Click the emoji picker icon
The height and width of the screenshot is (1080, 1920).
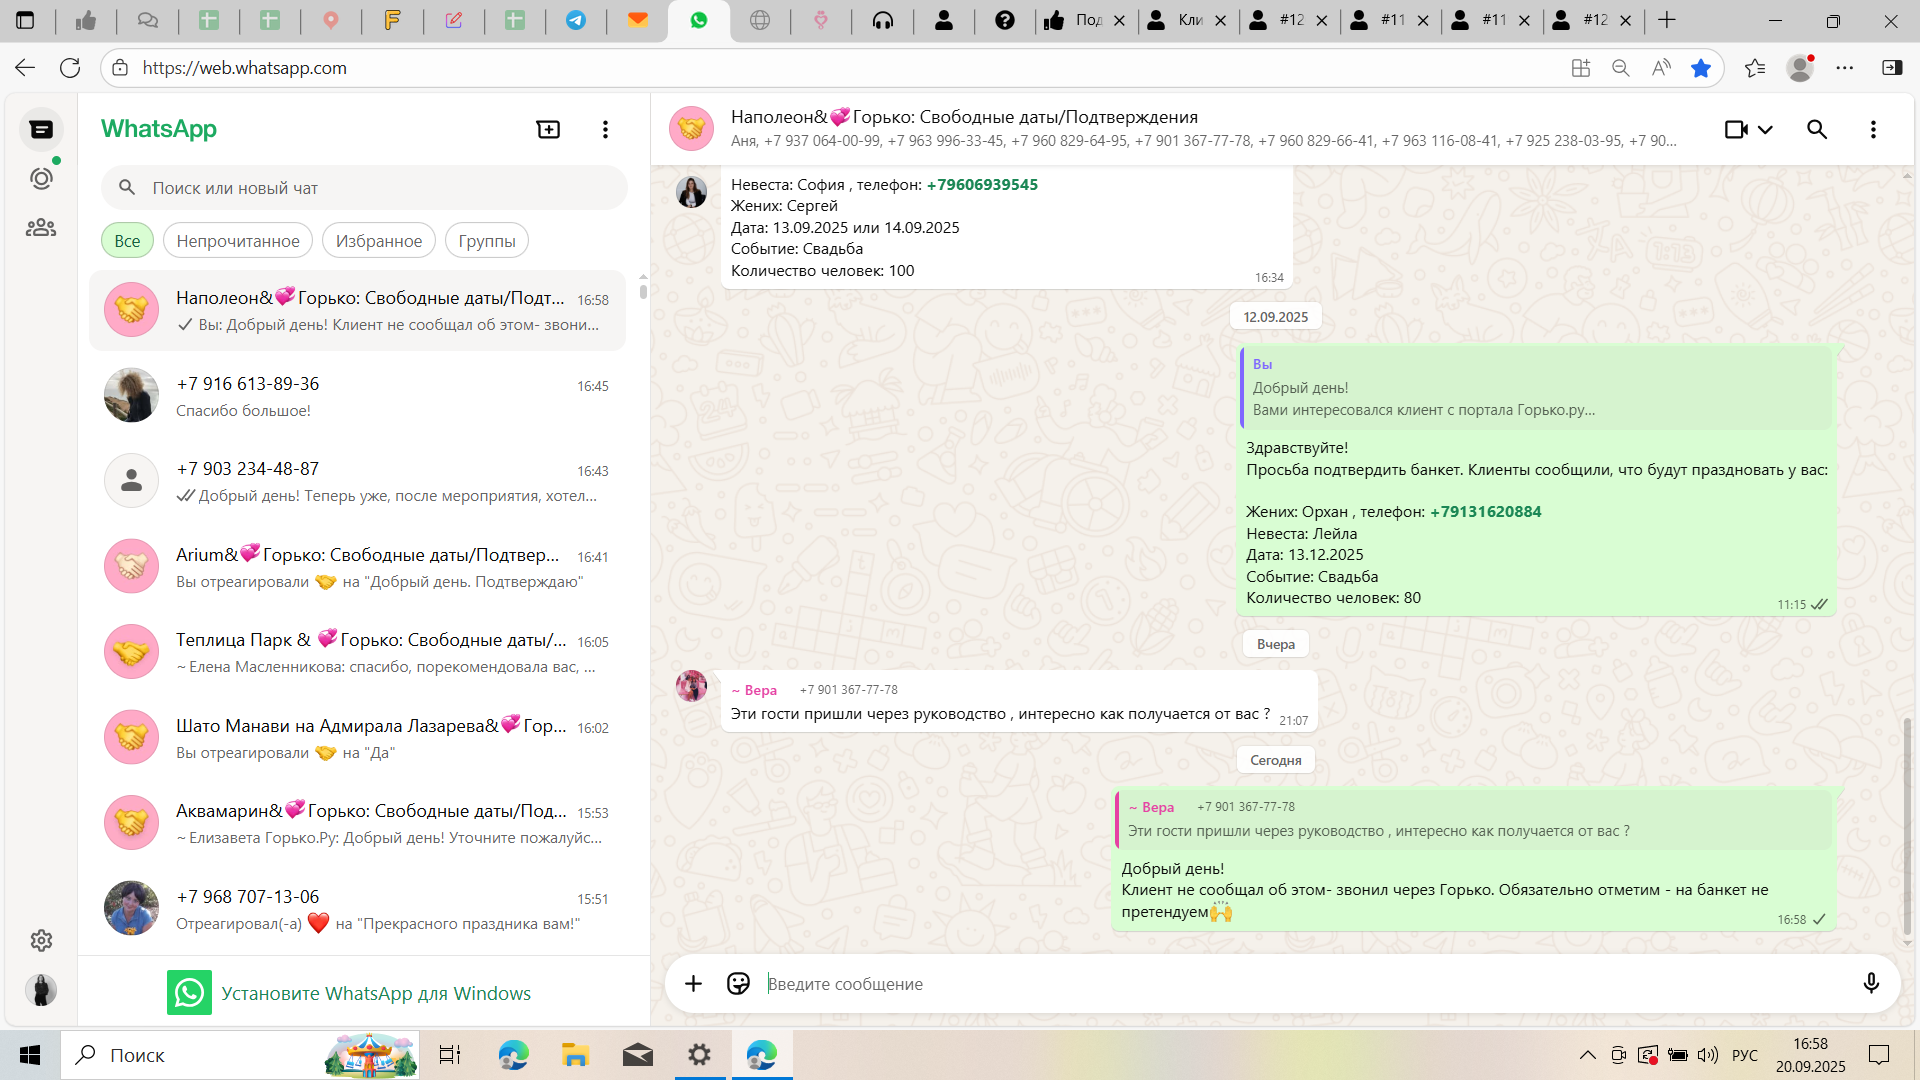pyautogui.click(x=738, y=984)
